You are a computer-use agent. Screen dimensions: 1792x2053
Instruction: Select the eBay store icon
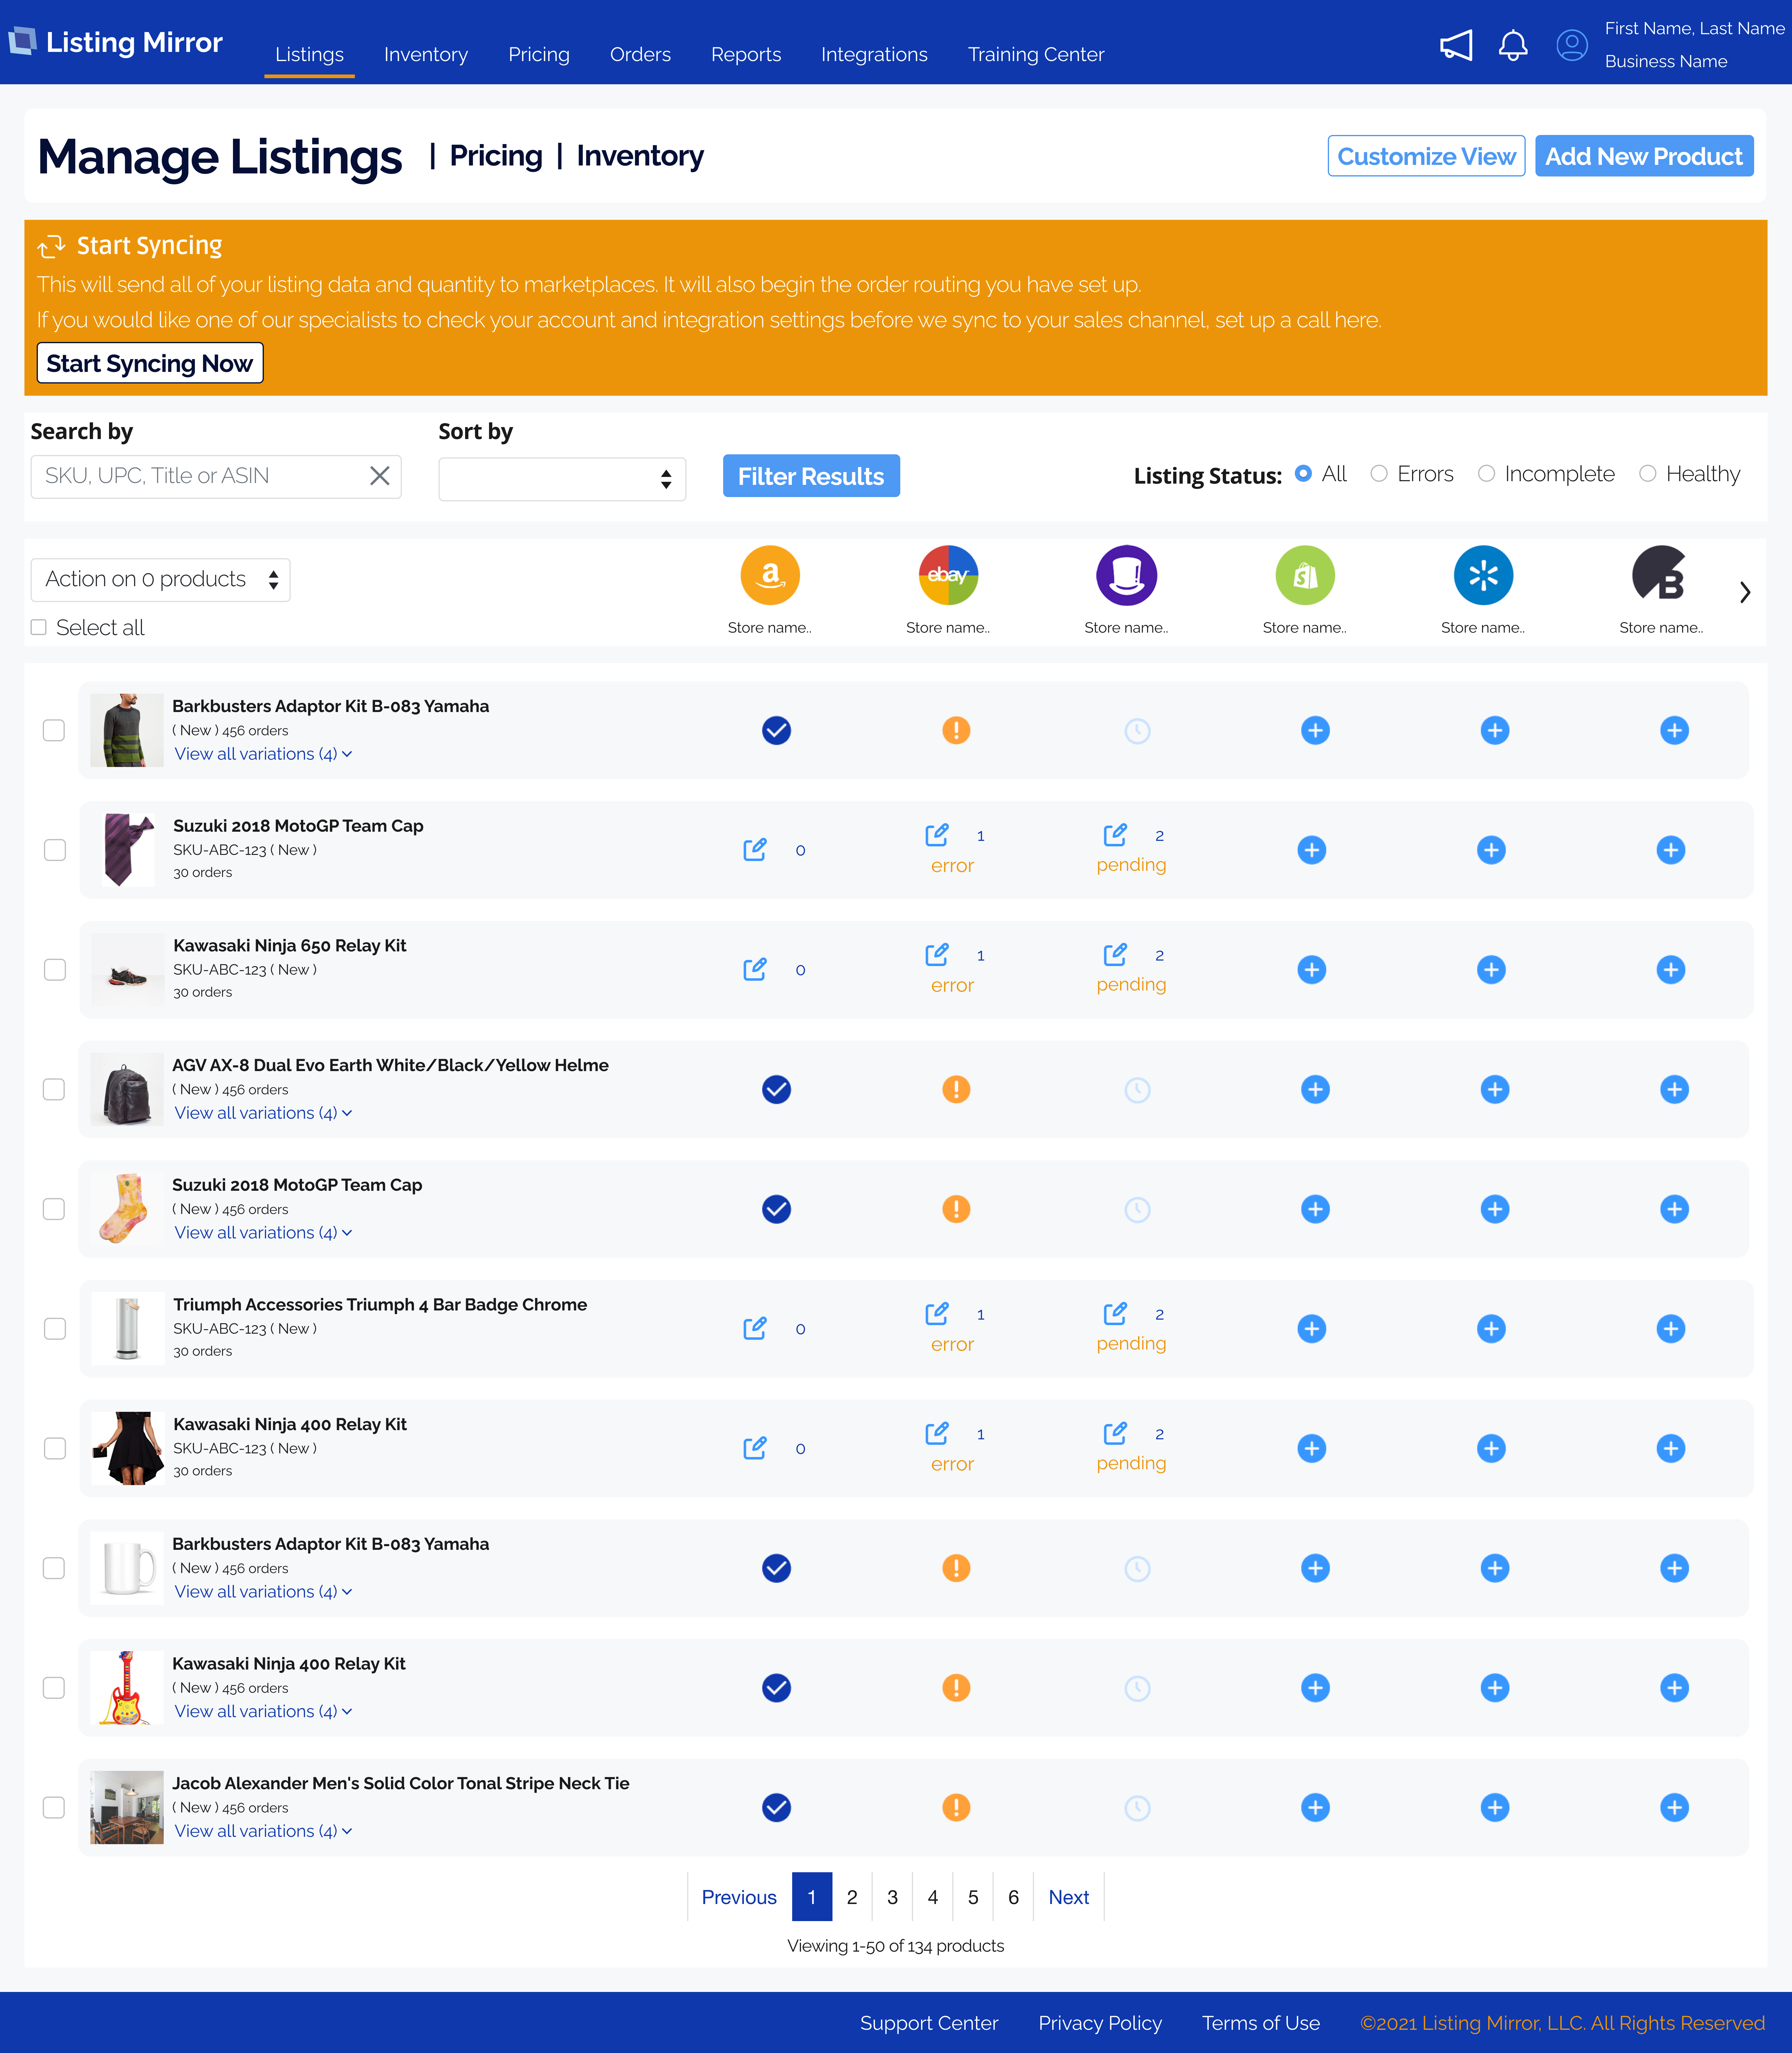click(948, 575)
